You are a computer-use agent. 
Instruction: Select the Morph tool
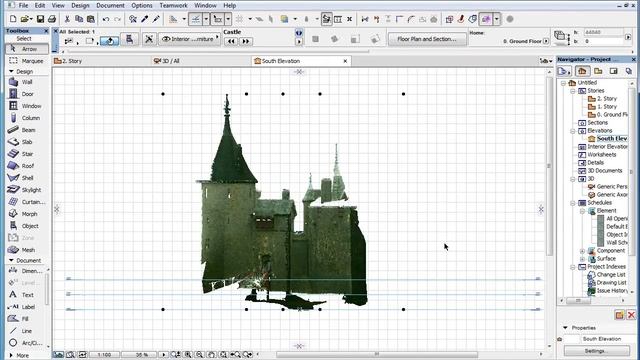click(x=27, y=214)
